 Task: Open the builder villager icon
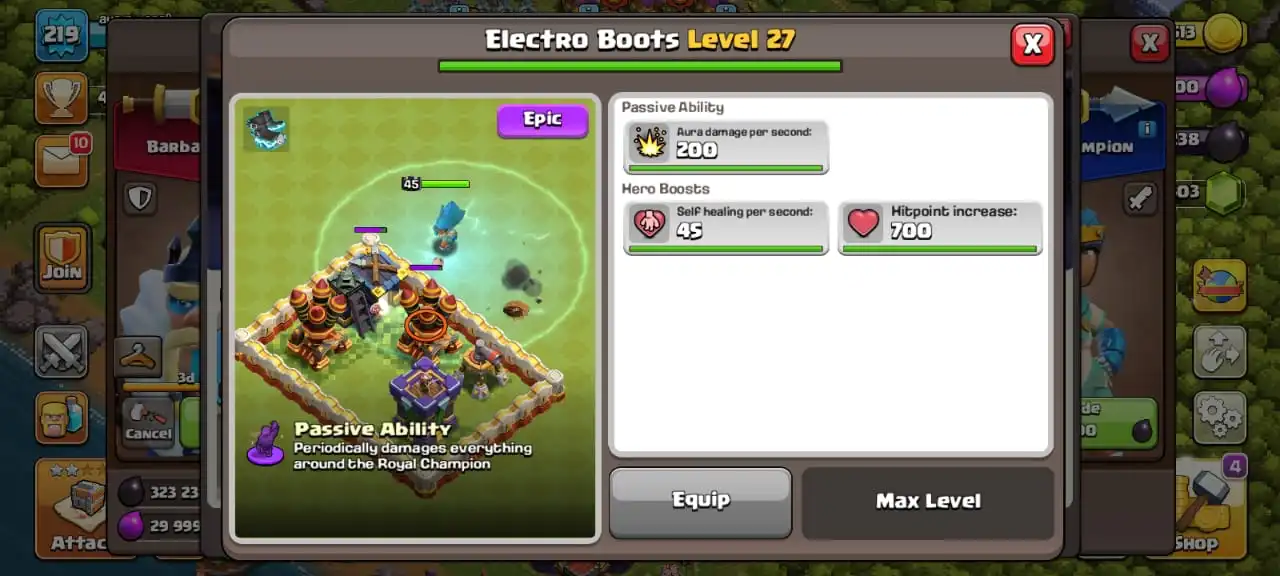[x=62, y=417]
